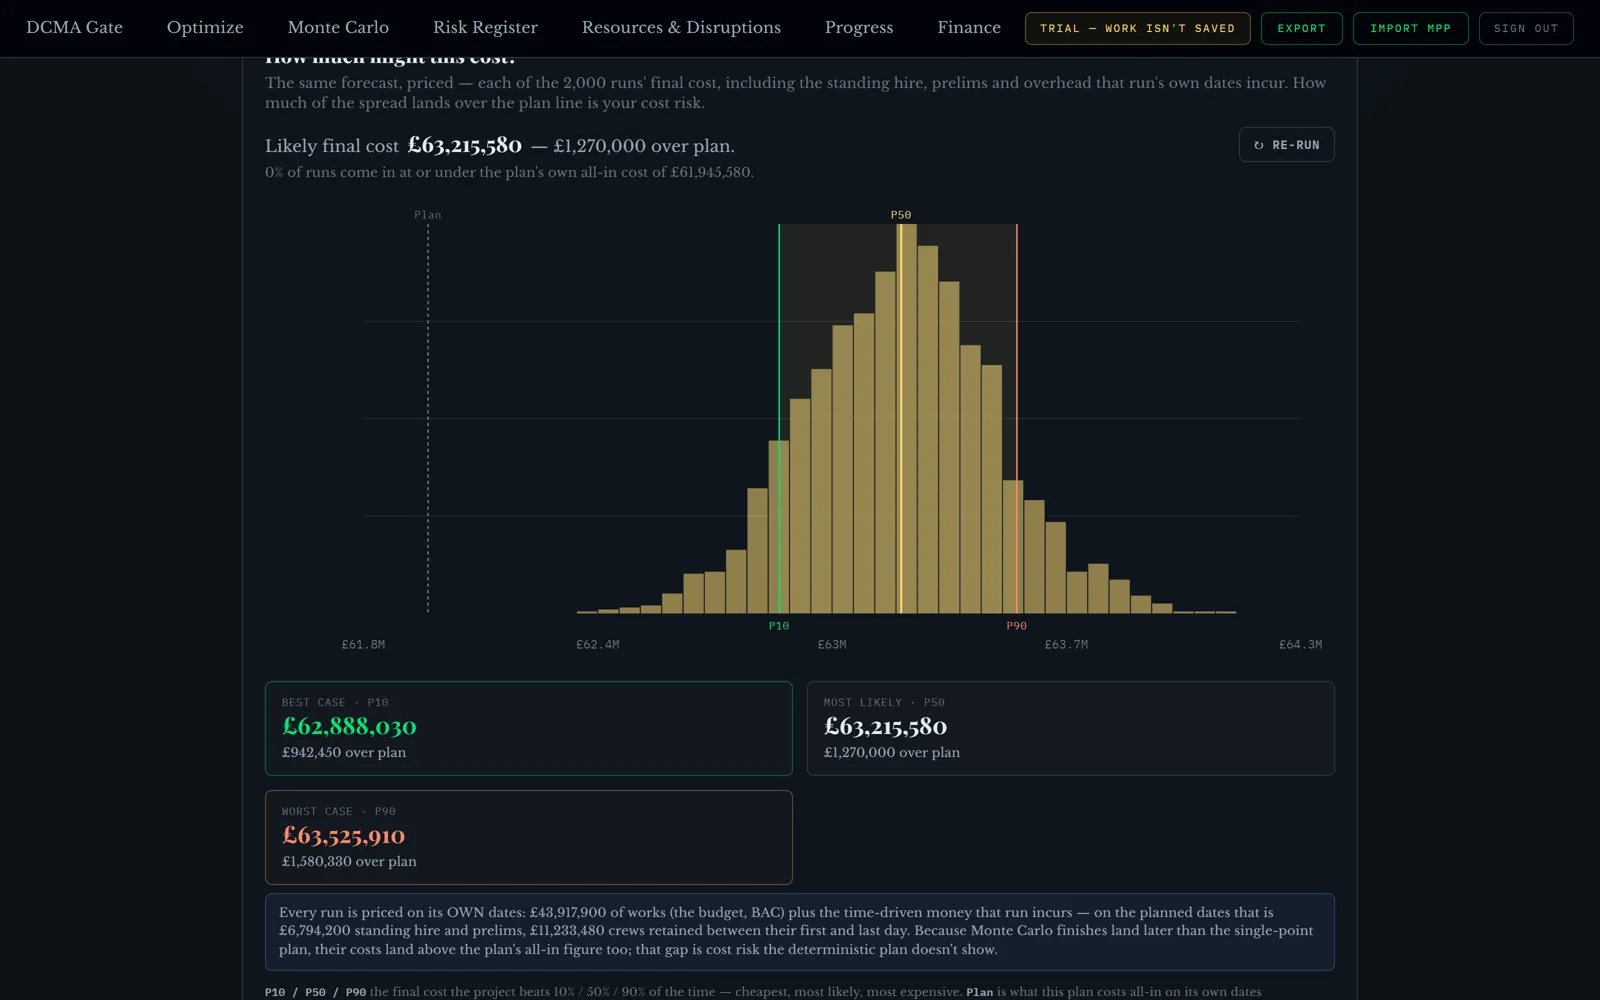Viewport: 1600px width, 1000px height.
Task: Click the £63,525,910 worst case value
Action: pyautogui.click(x=343, y=835)
